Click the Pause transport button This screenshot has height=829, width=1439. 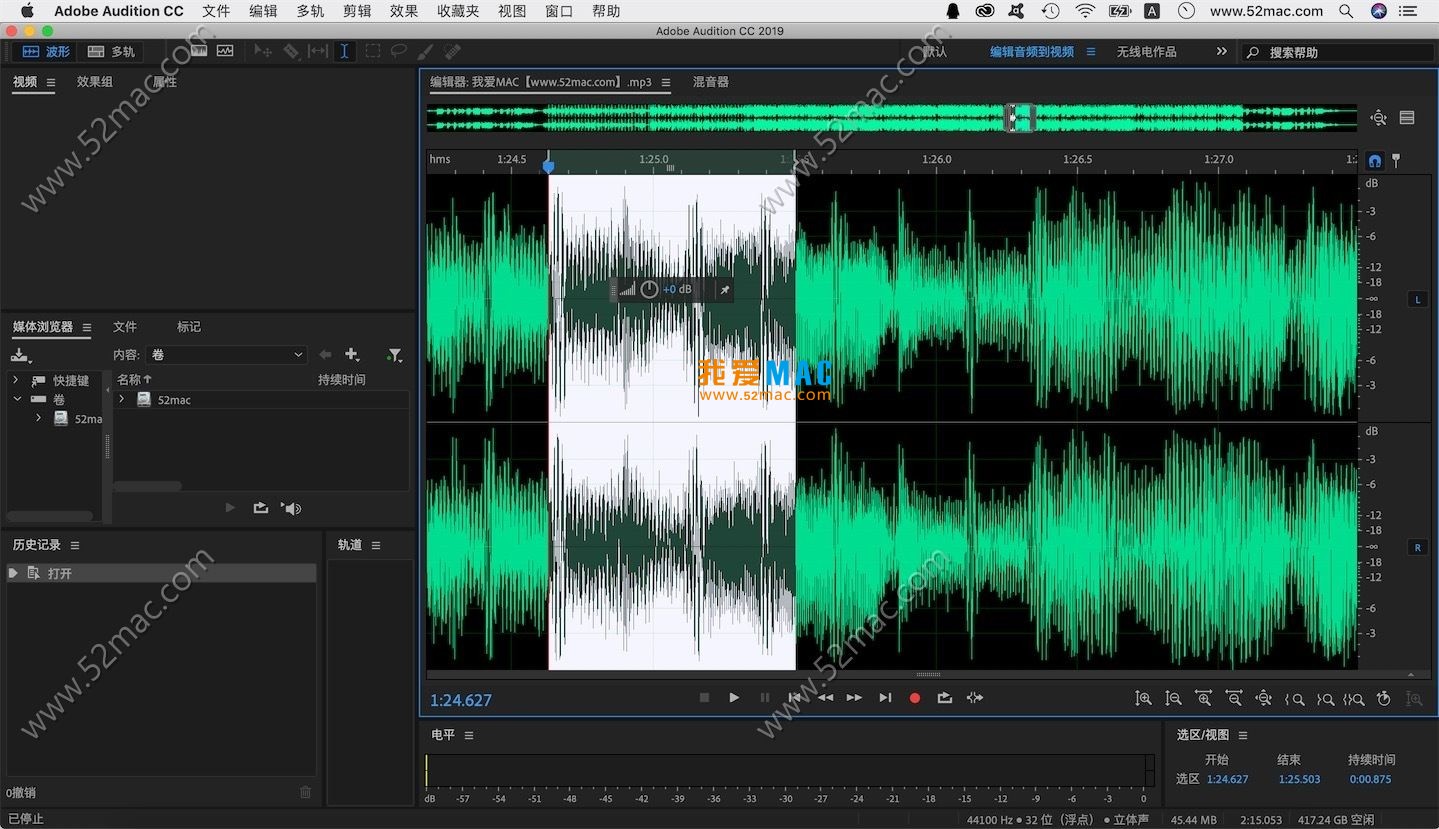(765, 698)
